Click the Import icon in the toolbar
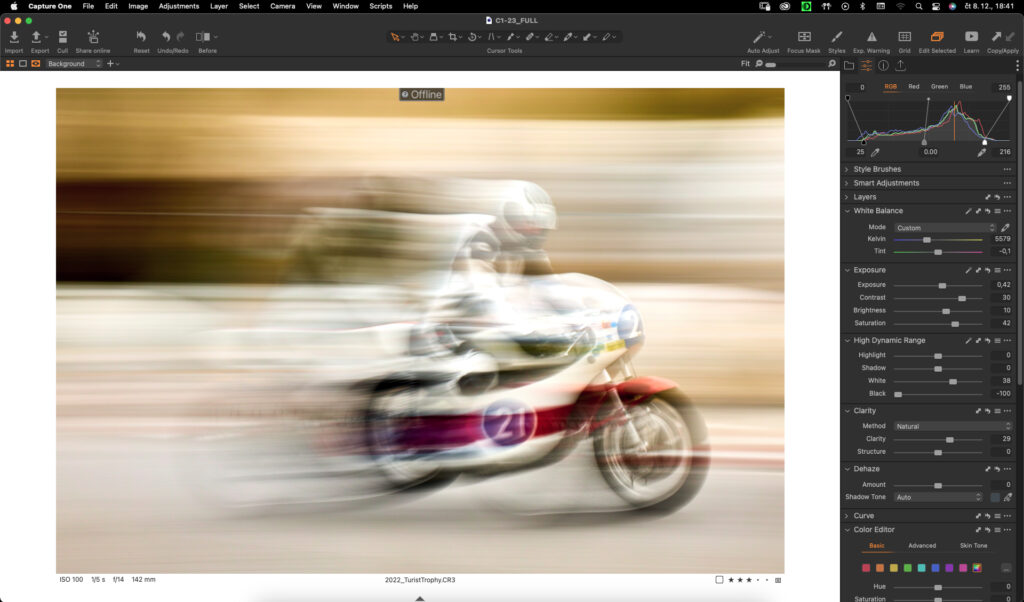 [14, 37]
